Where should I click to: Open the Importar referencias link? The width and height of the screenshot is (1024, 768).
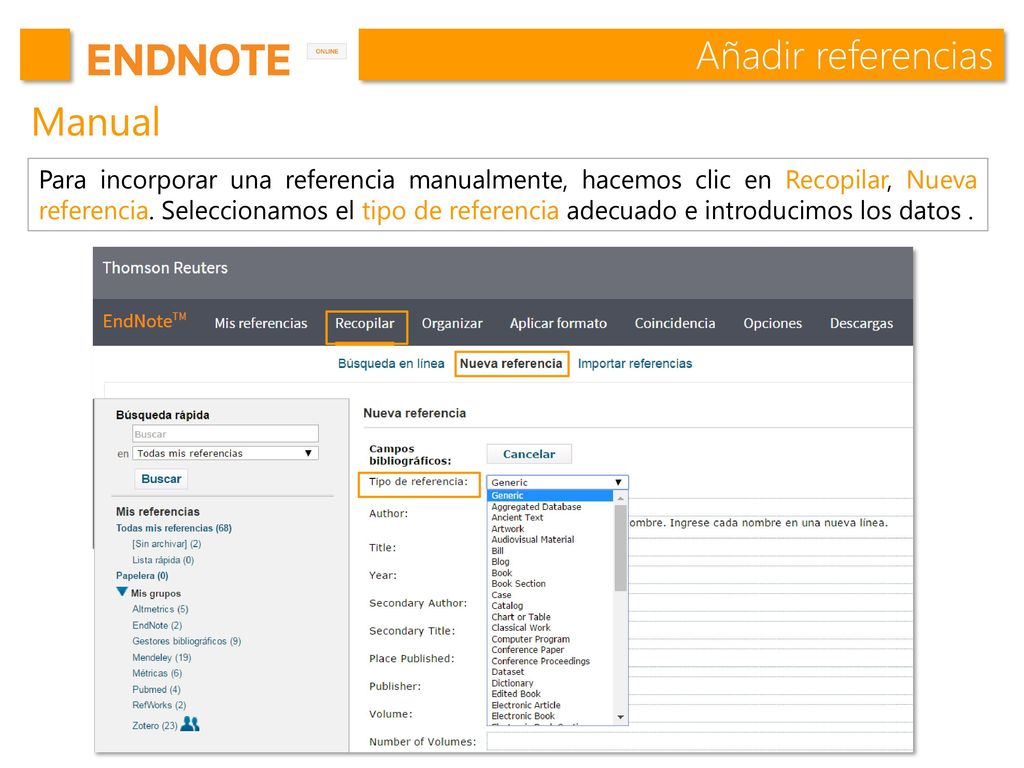tap(635, 364)
